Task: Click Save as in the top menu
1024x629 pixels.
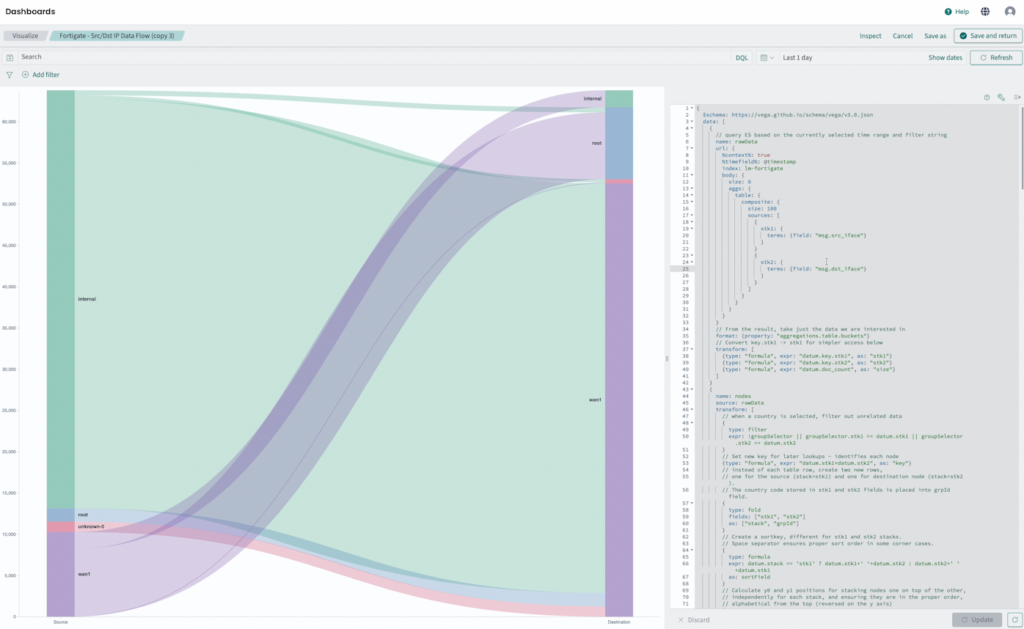Action: [935, 36]
